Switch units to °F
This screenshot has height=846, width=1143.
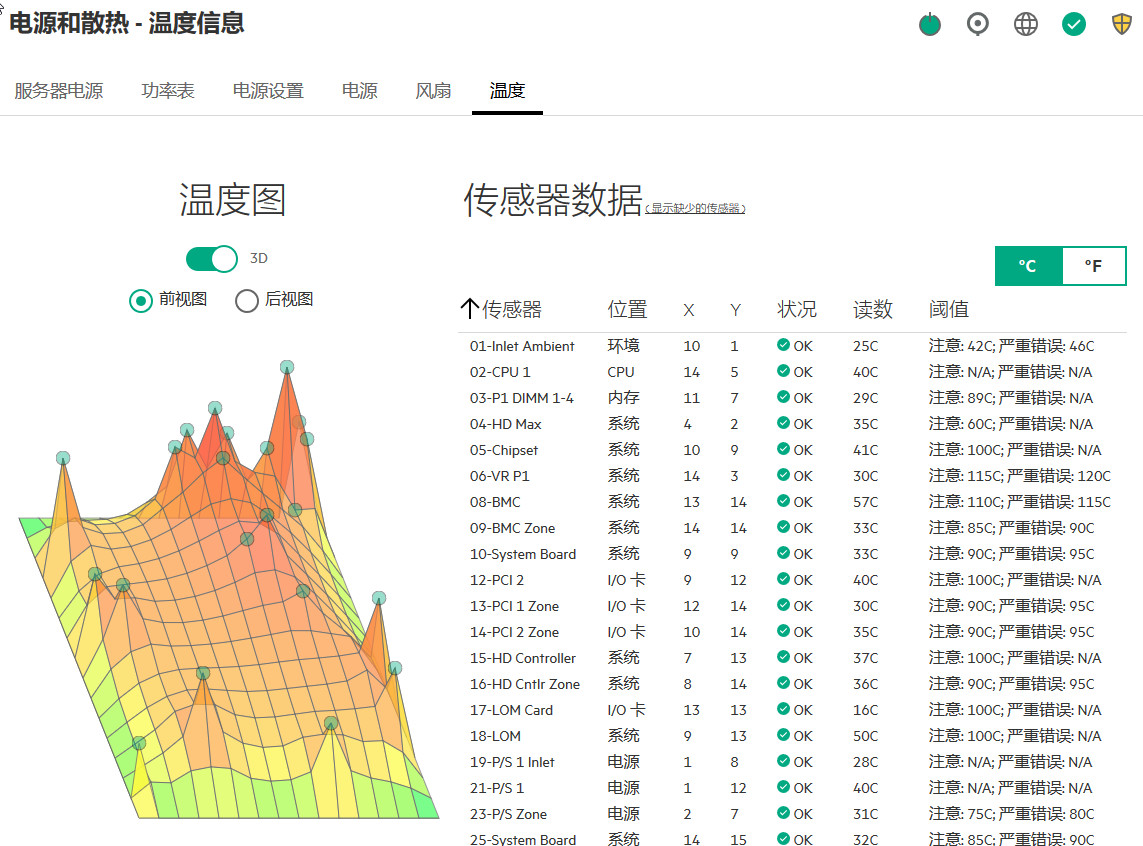point(1093,266)
